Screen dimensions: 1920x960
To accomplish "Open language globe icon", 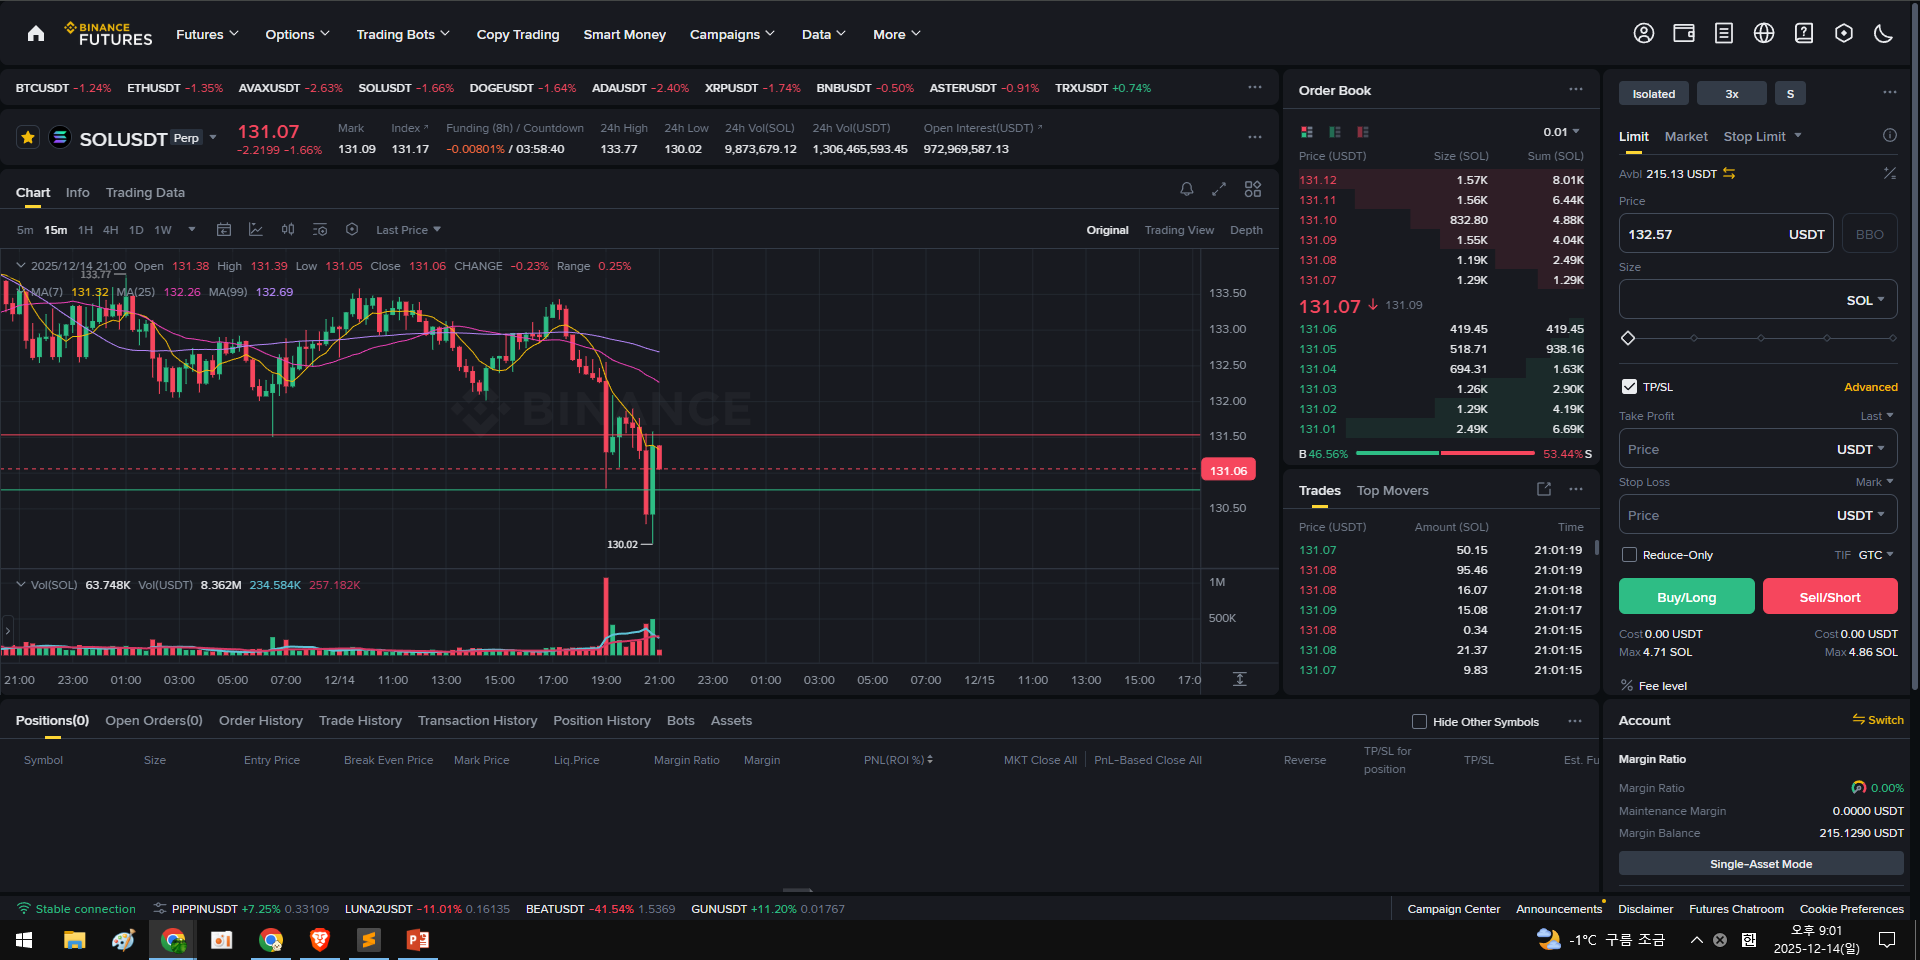I will click(x=1764, y=33).
